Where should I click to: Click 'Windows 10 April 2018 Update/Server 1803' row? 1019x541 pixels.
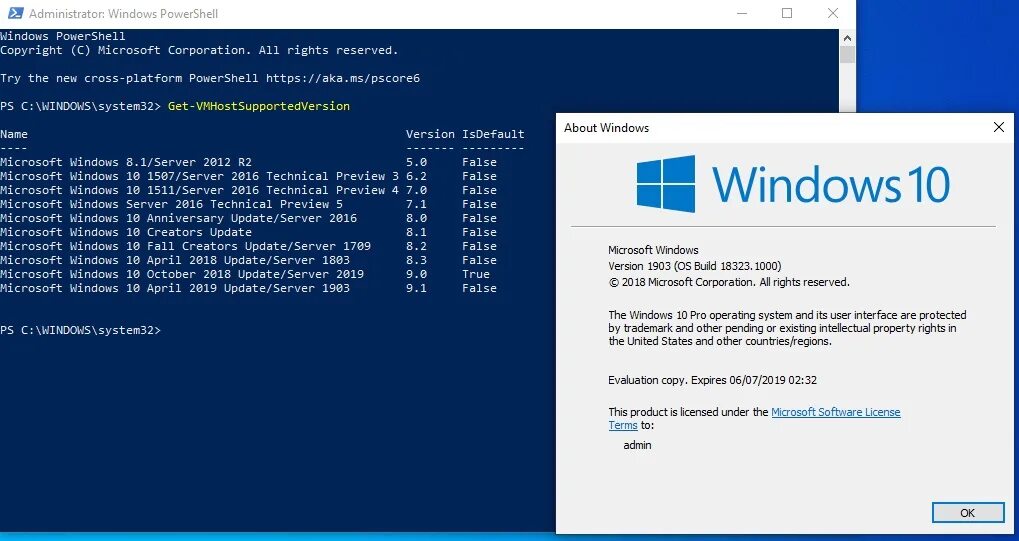click(248, 260)
